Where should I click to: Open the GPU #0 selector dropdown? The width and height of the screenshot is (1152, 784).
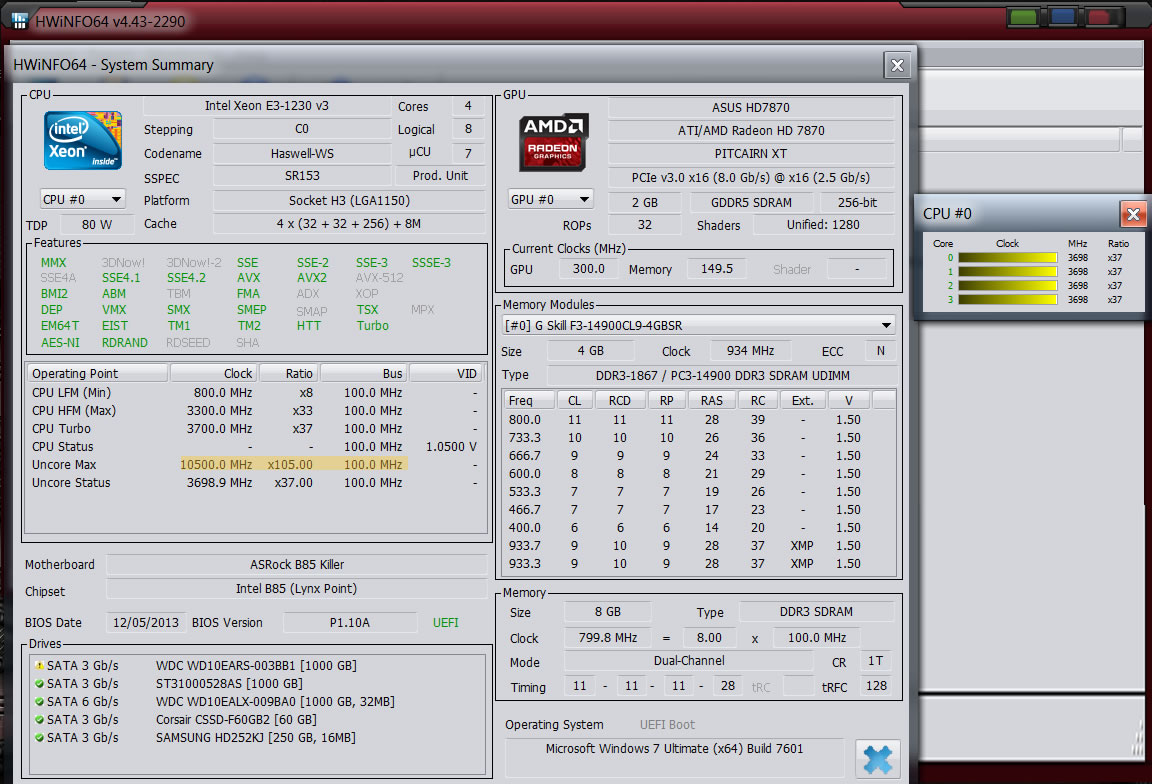click(x=550, y=199)
